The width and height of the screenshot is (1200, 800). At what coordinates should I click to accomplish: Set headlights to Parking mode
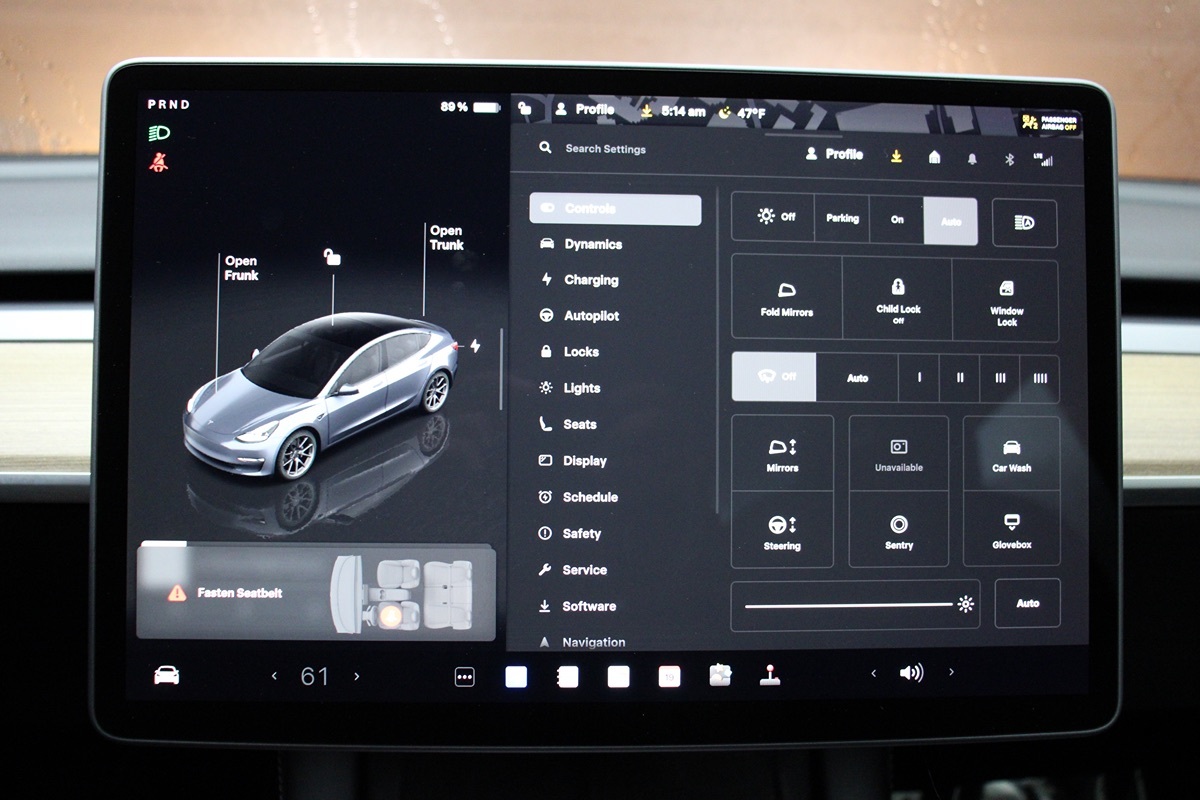[842, 219]
